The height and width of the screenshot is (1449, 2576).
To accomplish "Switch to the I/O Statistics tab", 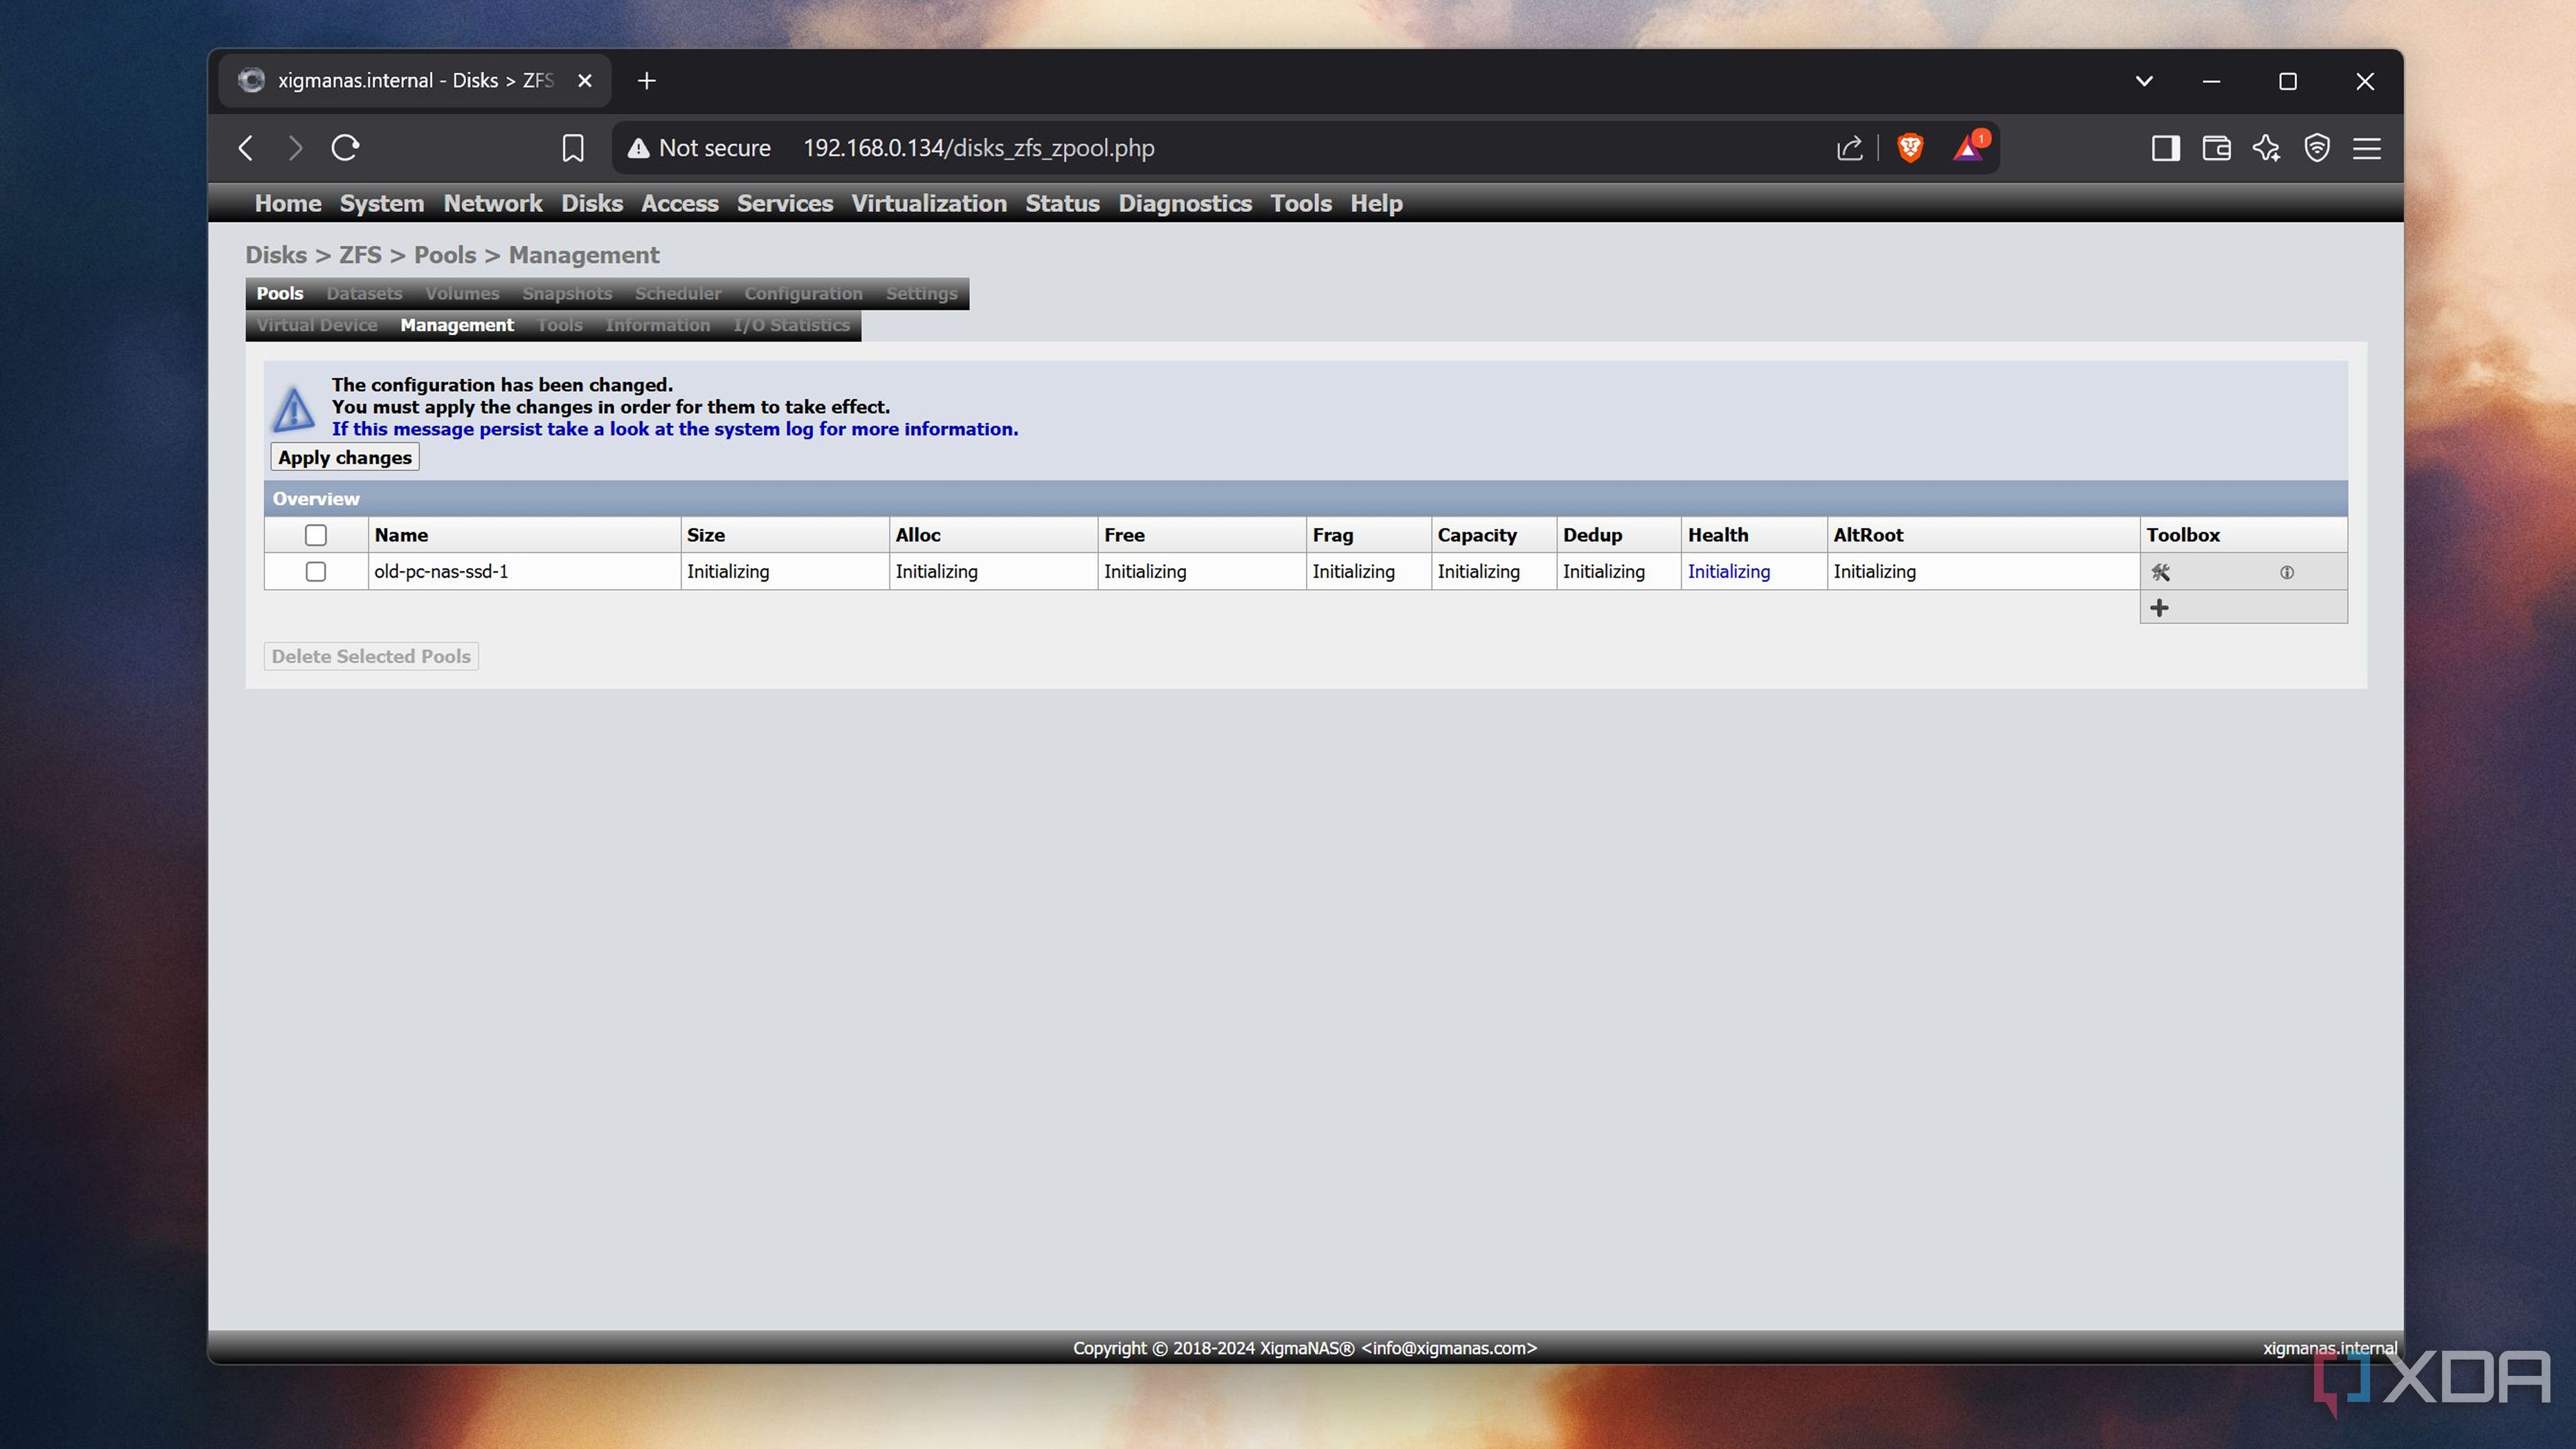I will click(x=791, y=325).
